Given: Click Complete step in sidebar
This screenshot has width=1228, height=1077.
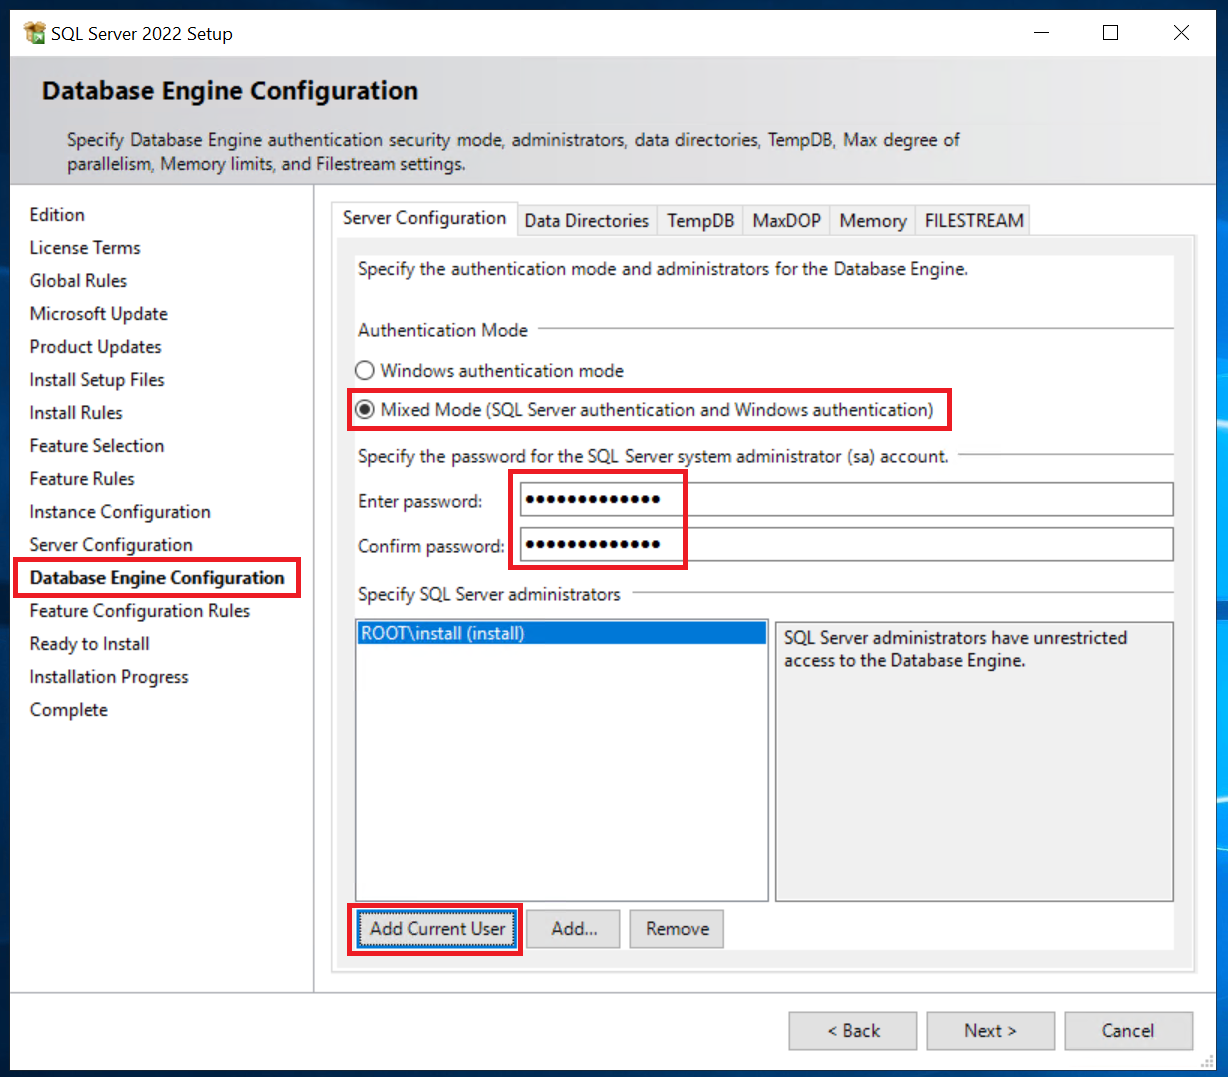Looking at the screenshot, I should (69, 710).
